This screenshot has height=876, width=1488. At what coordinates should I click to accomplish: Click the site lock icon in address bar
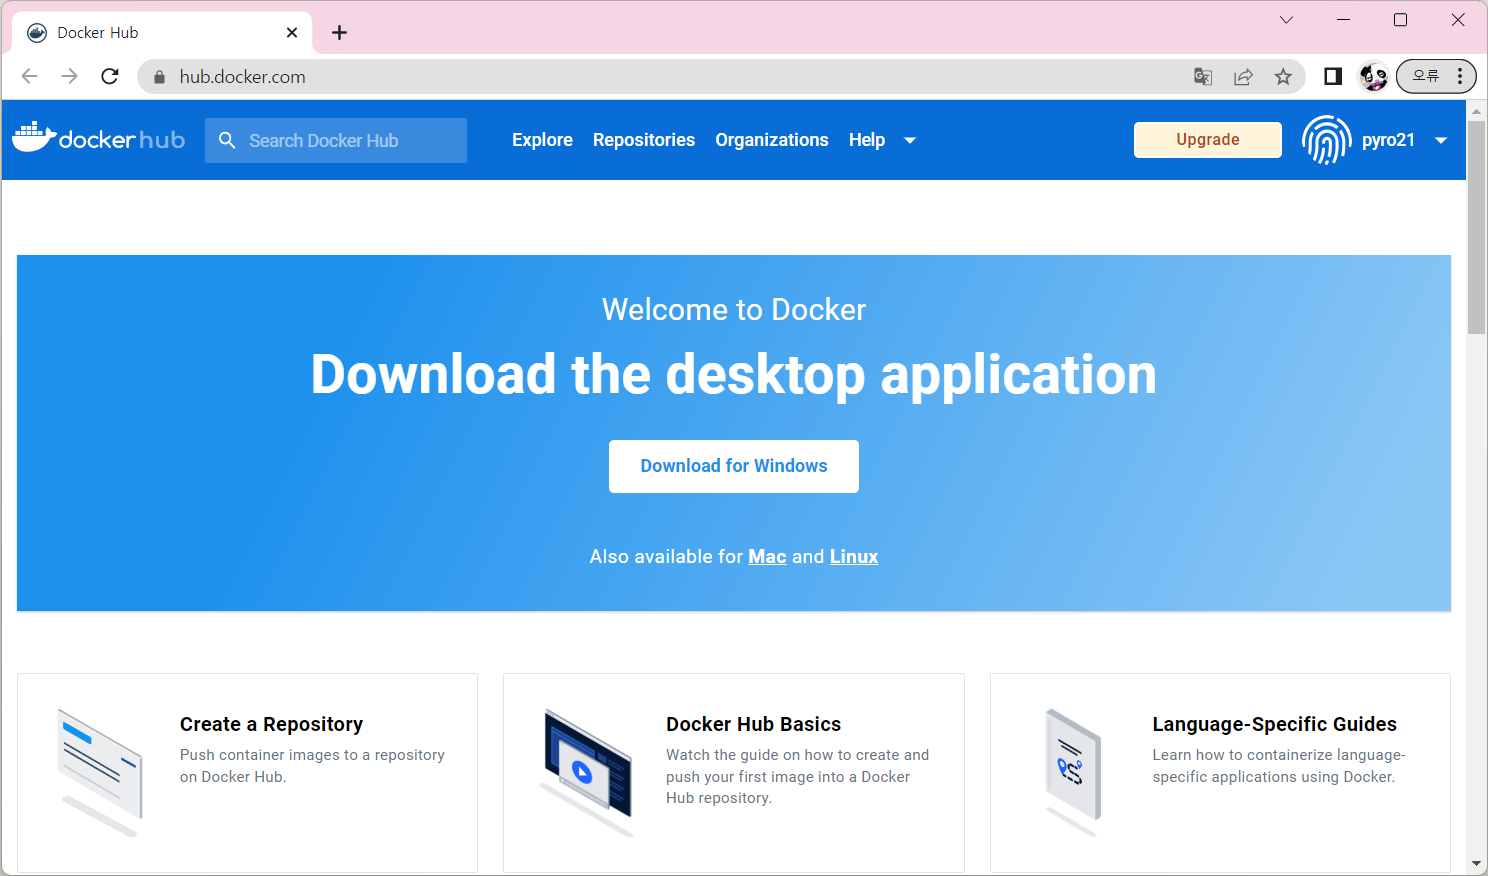pos(159,77)
